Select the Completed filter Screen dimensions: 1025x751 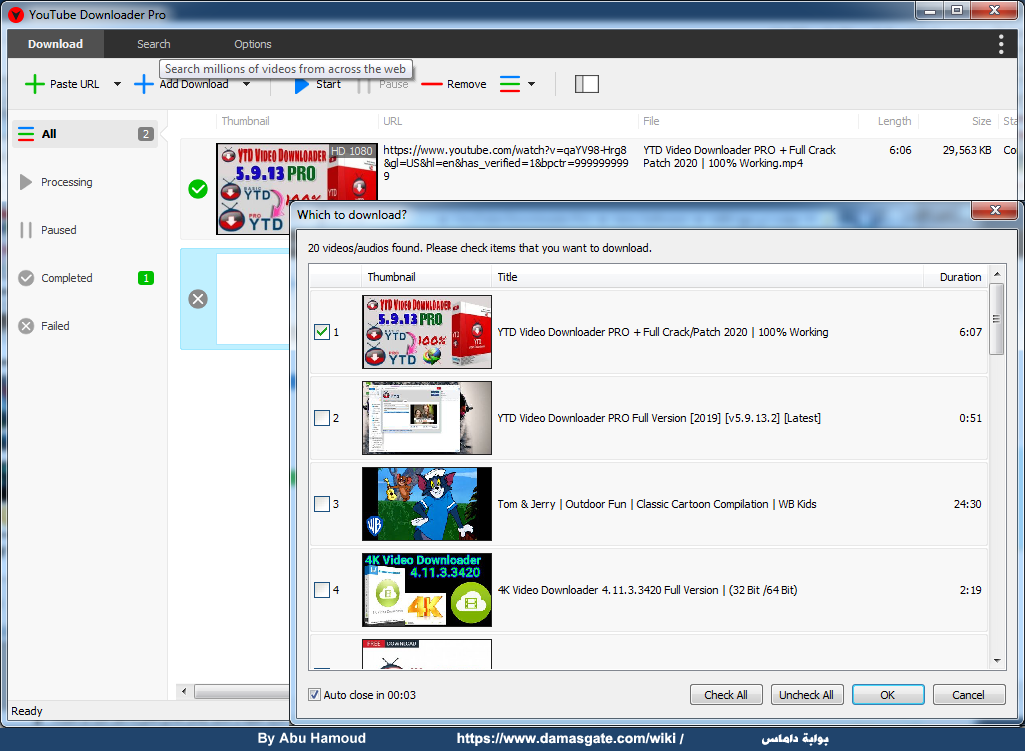[x=85, y=278]
